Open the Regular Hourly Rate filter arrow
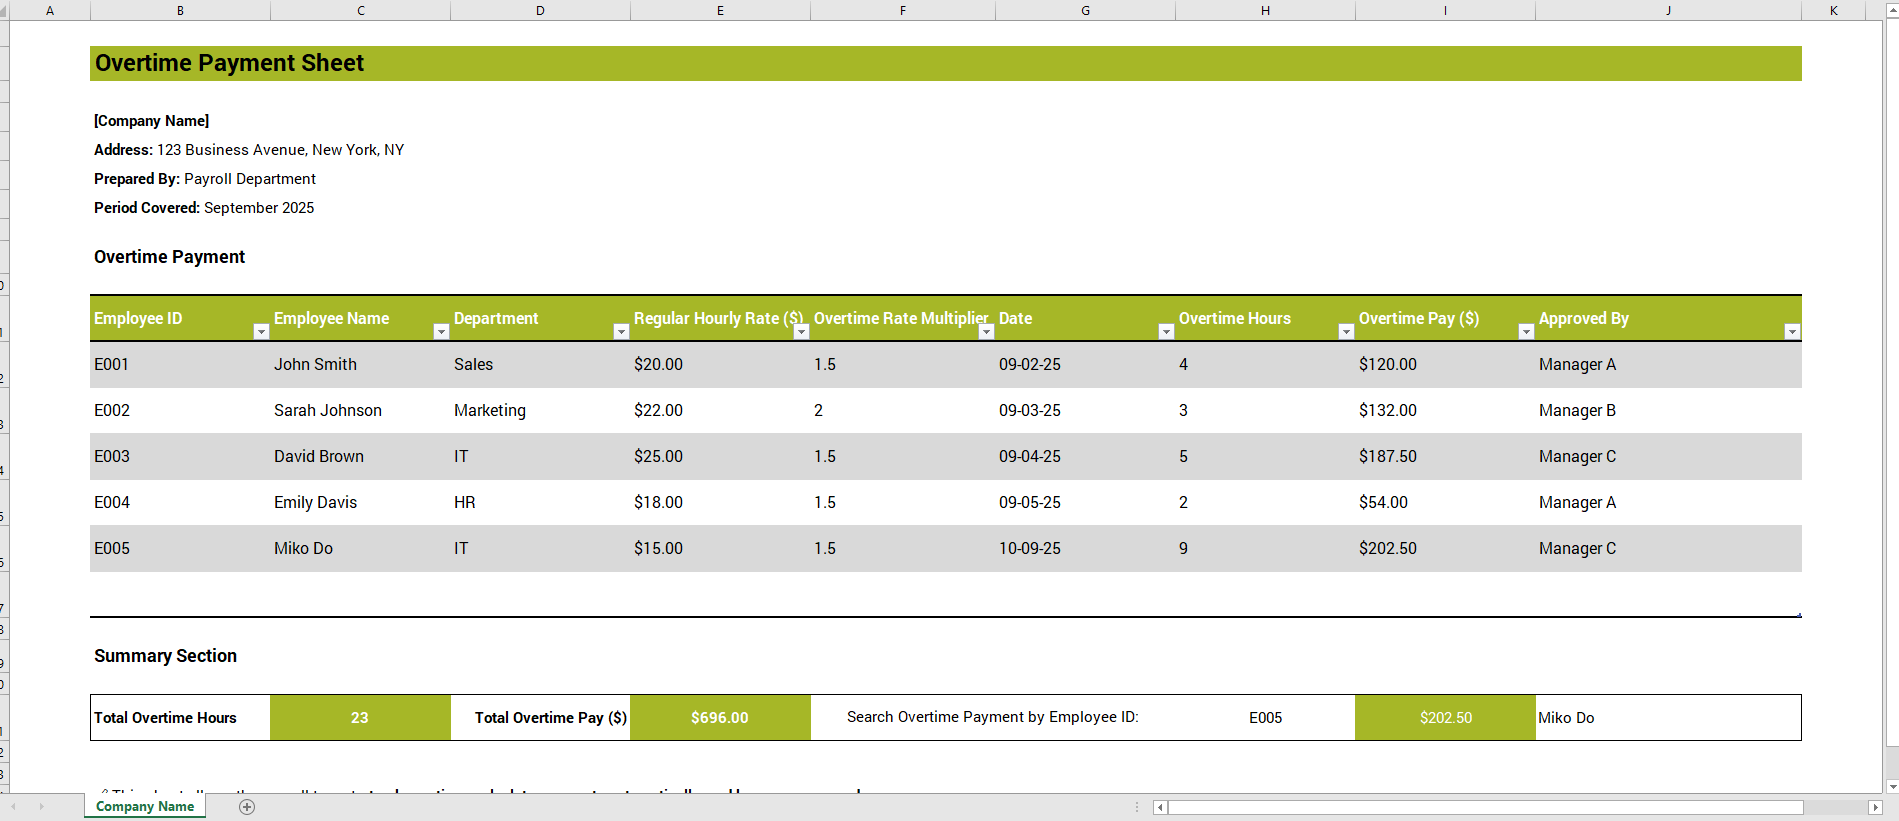Image resolution: width=1899 pixels, height=821 pixels. pyautogui.click(x=801, y=332)
